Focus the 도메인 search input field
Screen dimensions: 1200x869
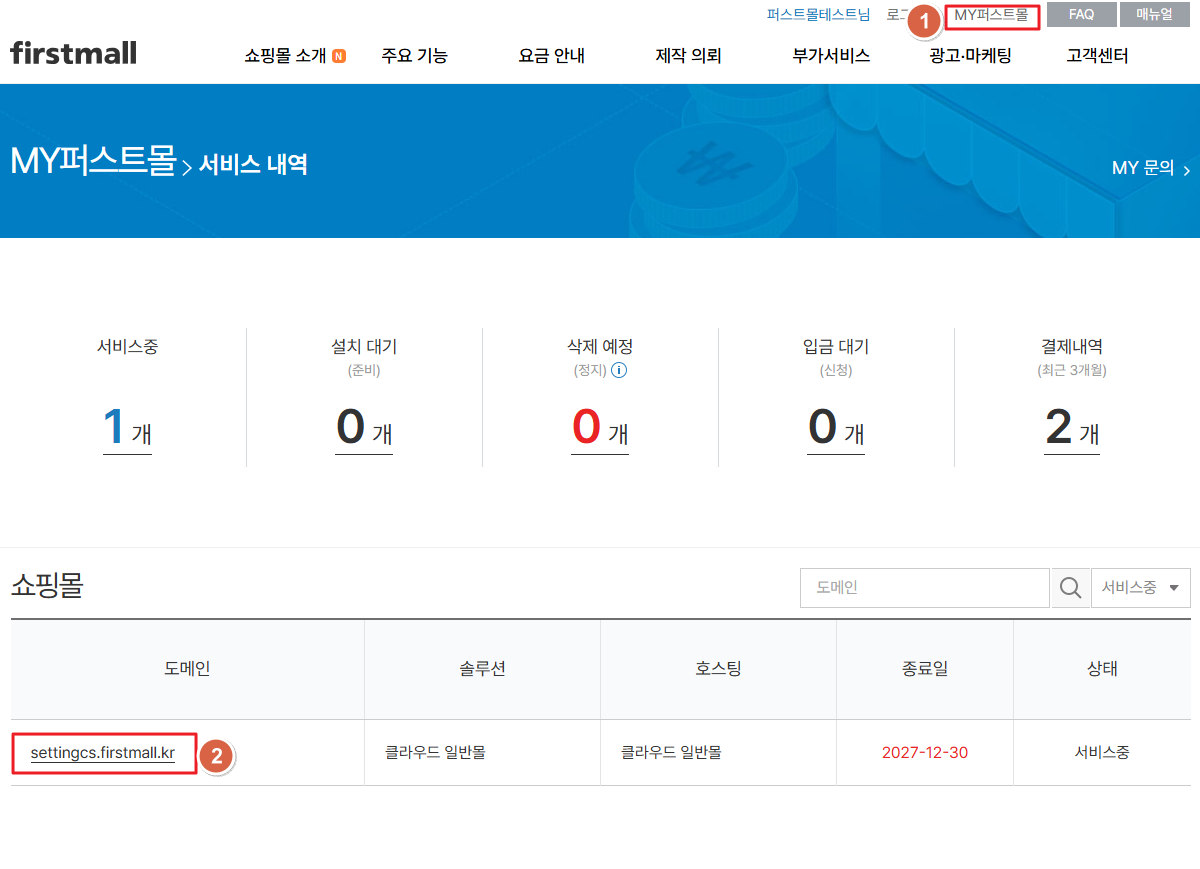[x=925, y=588]
